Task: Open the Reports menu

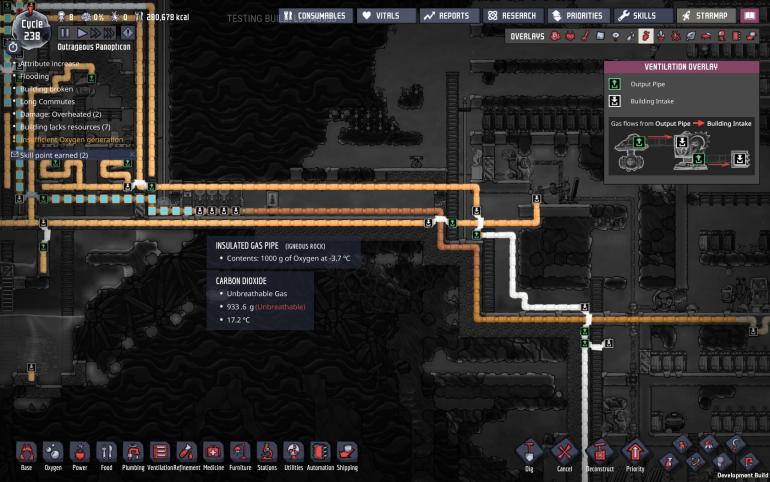Action: [448, 16]
